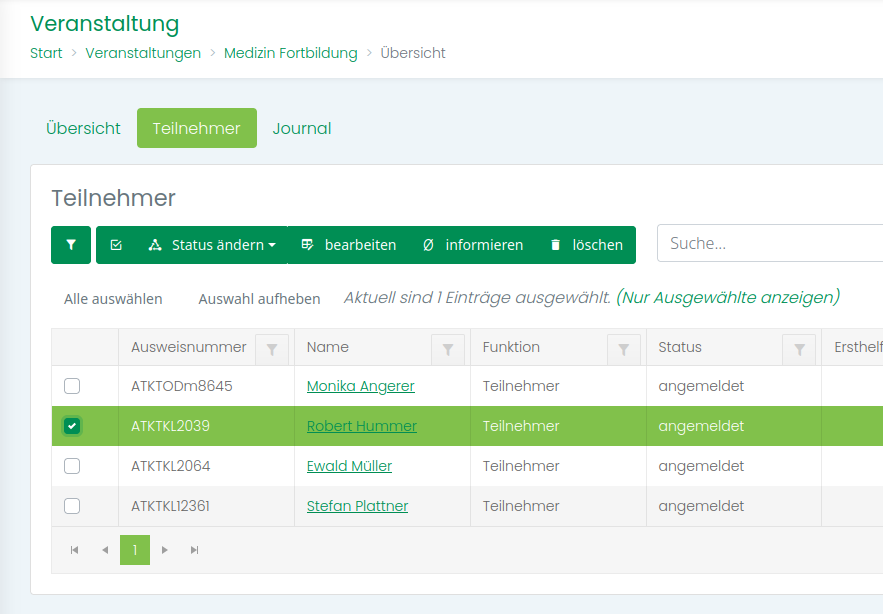Viewport: 883px width, 614px height.
Task: Open the Journal tab
Action: click(302, 128)
